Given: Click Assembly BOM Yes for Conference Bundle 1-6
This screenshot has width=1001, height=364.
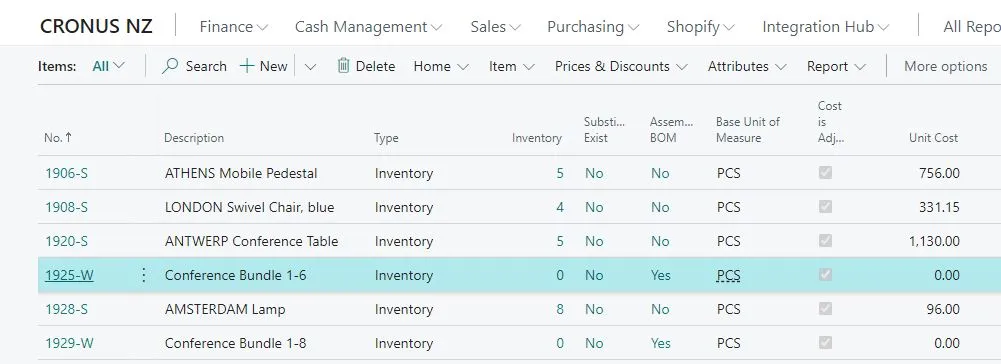Looking at the screenshot, I should 661,275.
